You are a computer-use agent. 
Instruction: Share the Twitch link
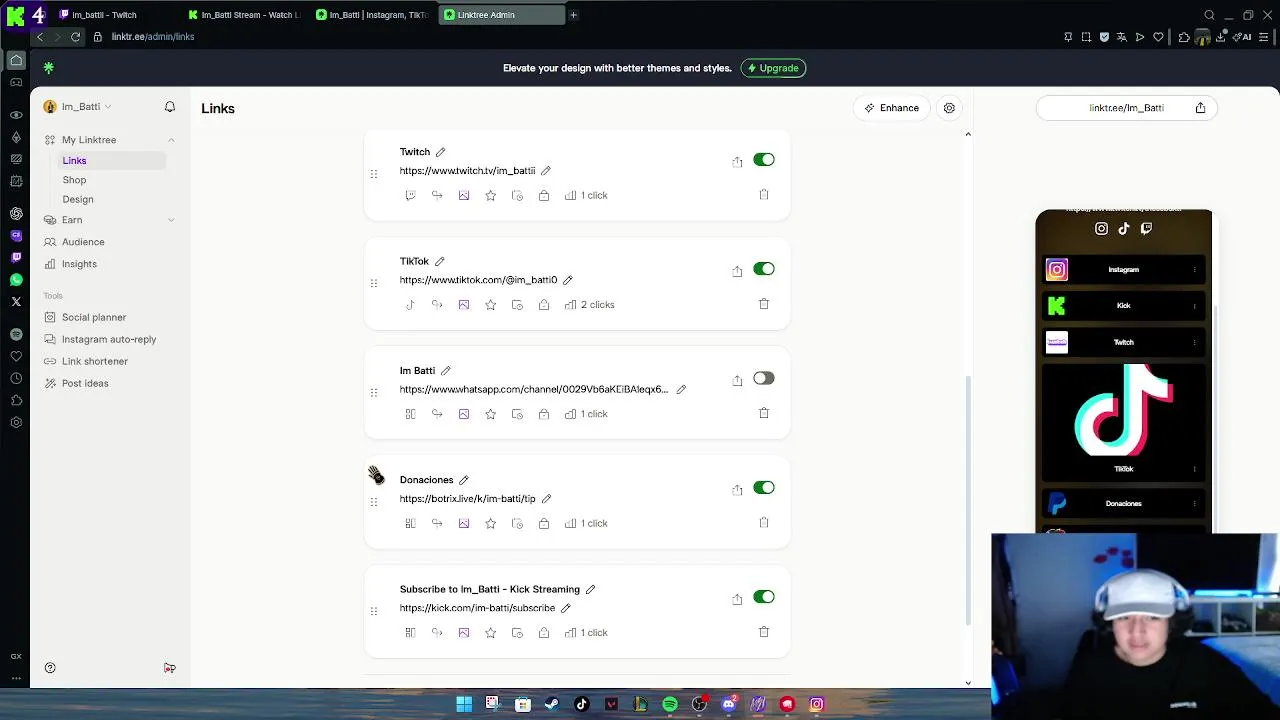point(737,161)
